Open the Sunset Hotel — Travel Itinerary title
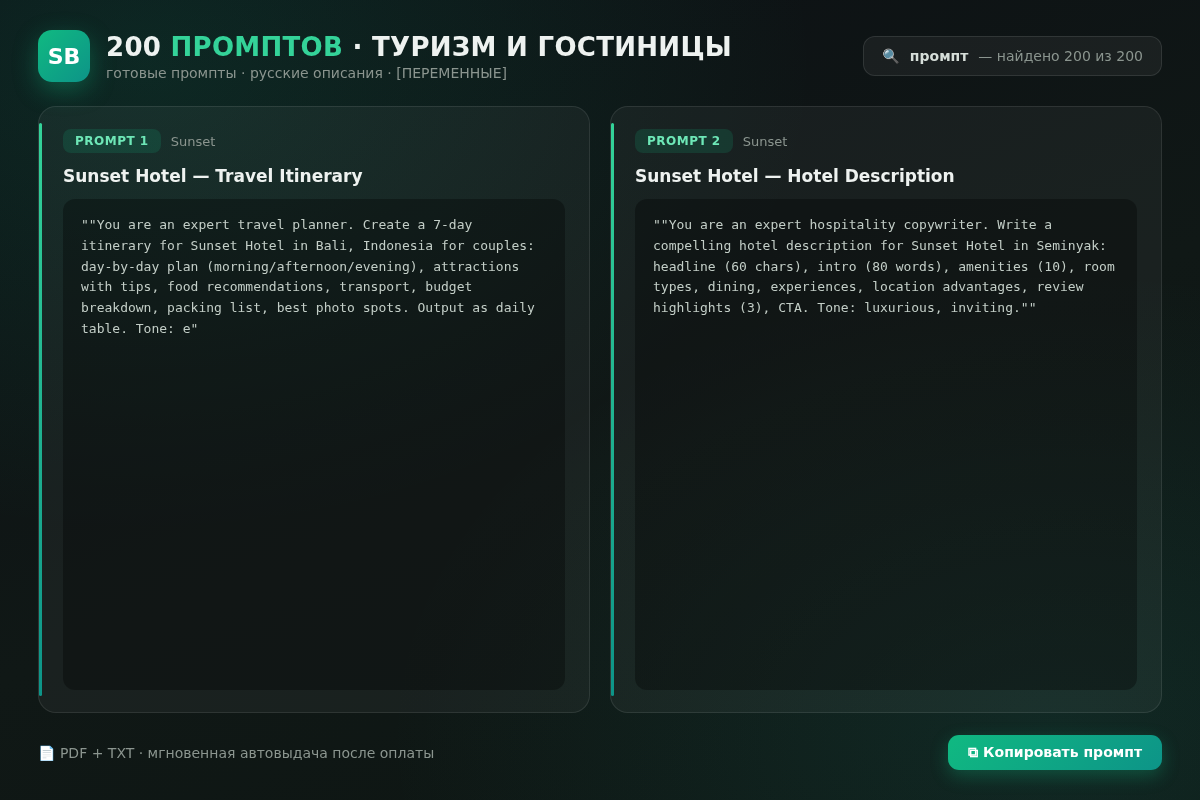Screen dimensions: 1200x800 pyautogui.click(x=213, y=176)
